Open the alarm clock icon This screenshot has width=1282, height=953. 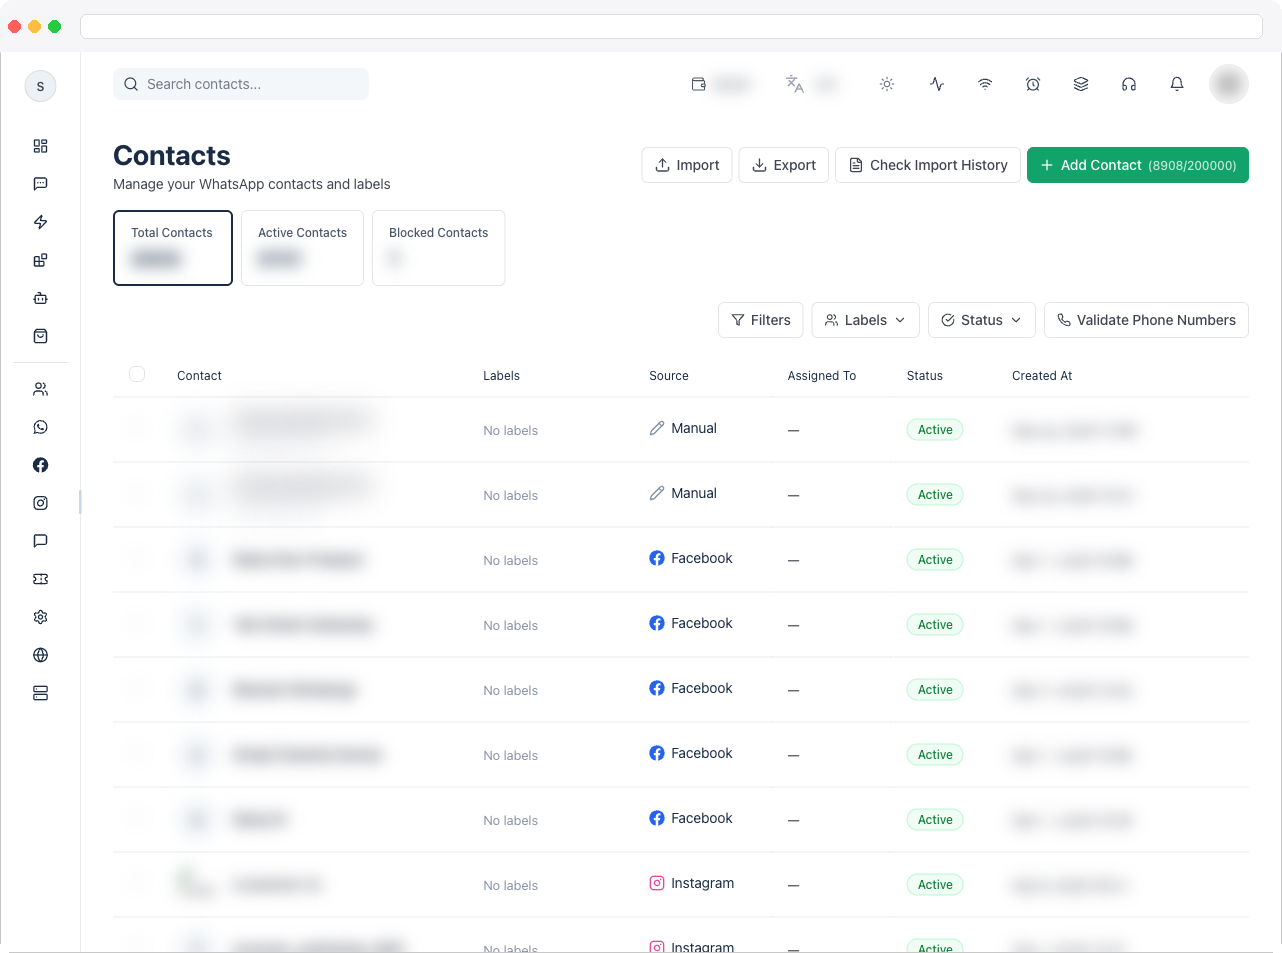pyautogui.click(x=1033, y=84)
